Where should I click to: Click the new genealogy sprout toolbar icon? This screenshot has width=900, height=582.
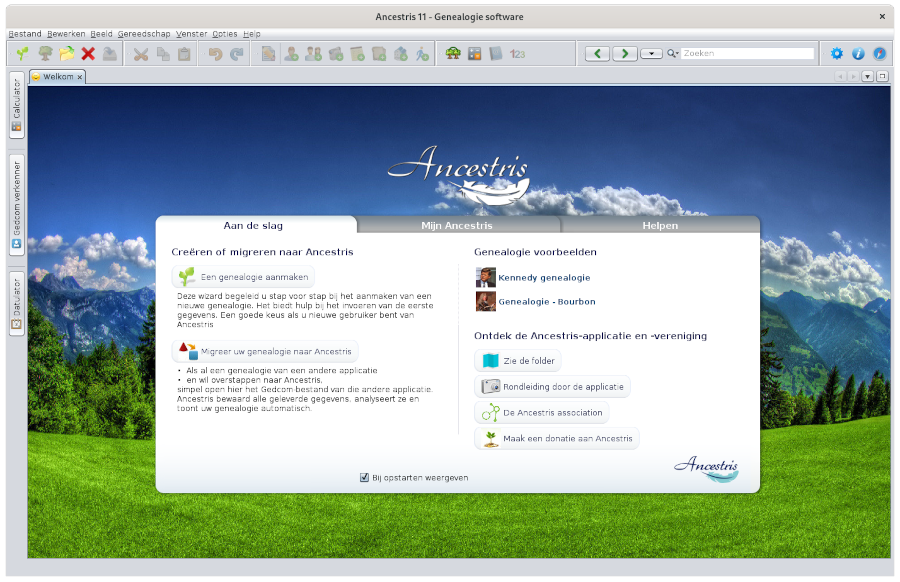[x=22, y=53]
